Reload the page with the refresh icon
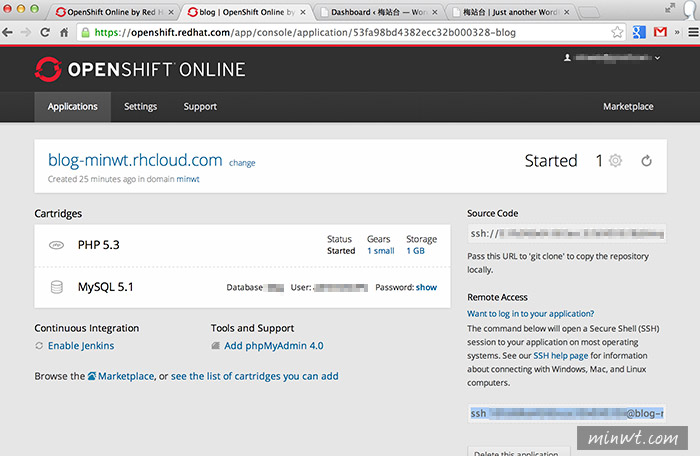Viewport: 700px width, 456px height. click(x=45, y=32)
